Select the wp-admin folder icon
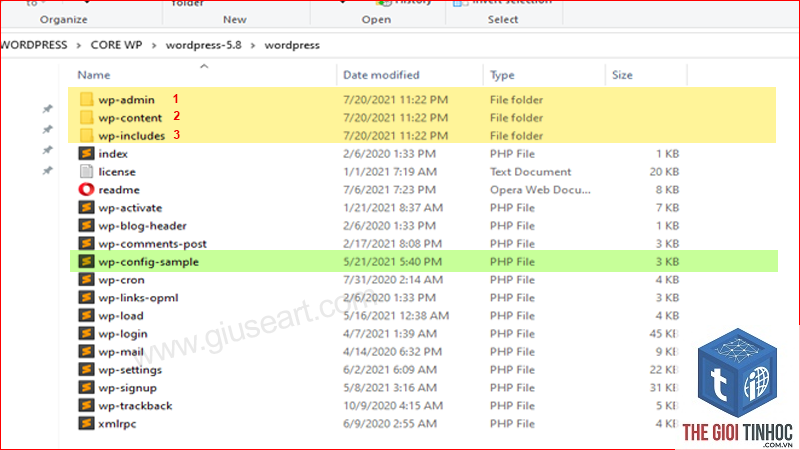This screenshot has height=450, width=800. (86, 99)
